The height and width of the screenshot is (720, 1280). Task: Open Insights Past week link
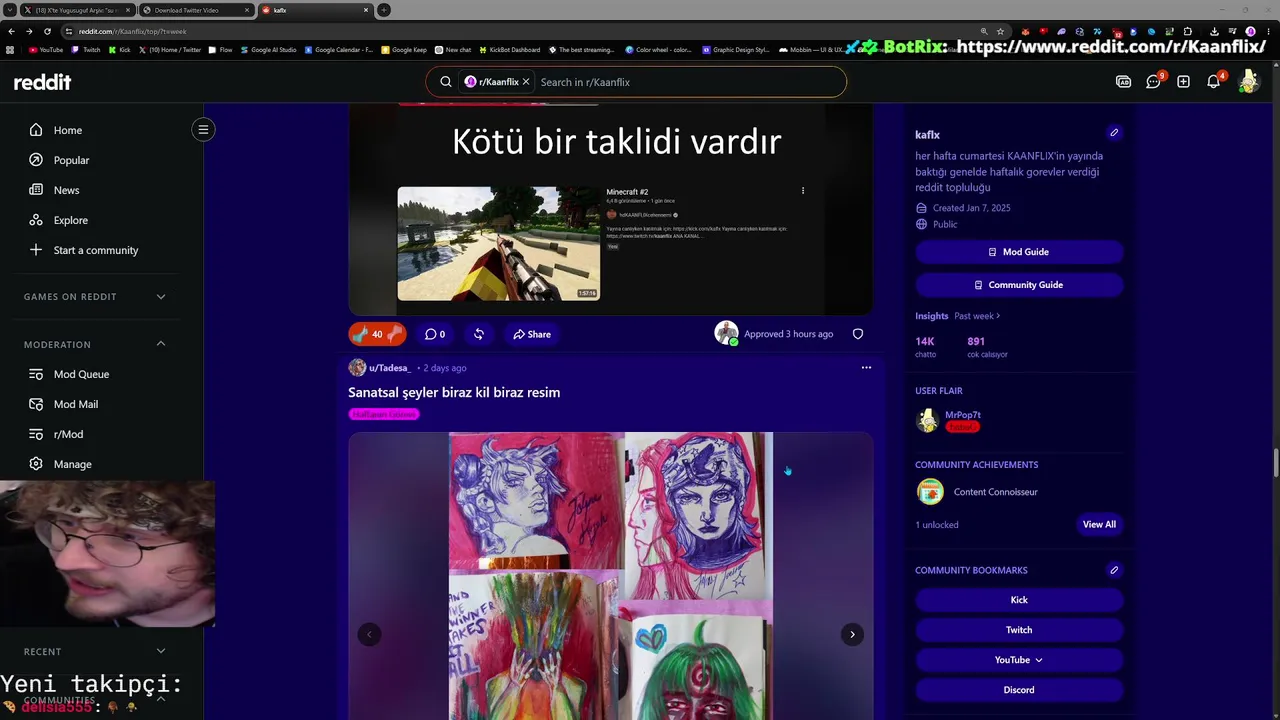[x=977, y=316]
